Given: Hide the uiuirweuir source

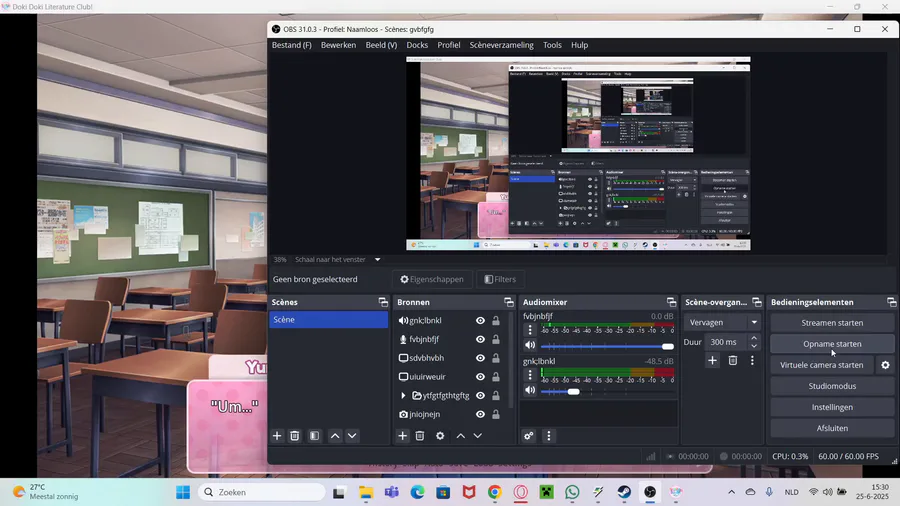Looking at the screenshot, I should pos(480,377).
